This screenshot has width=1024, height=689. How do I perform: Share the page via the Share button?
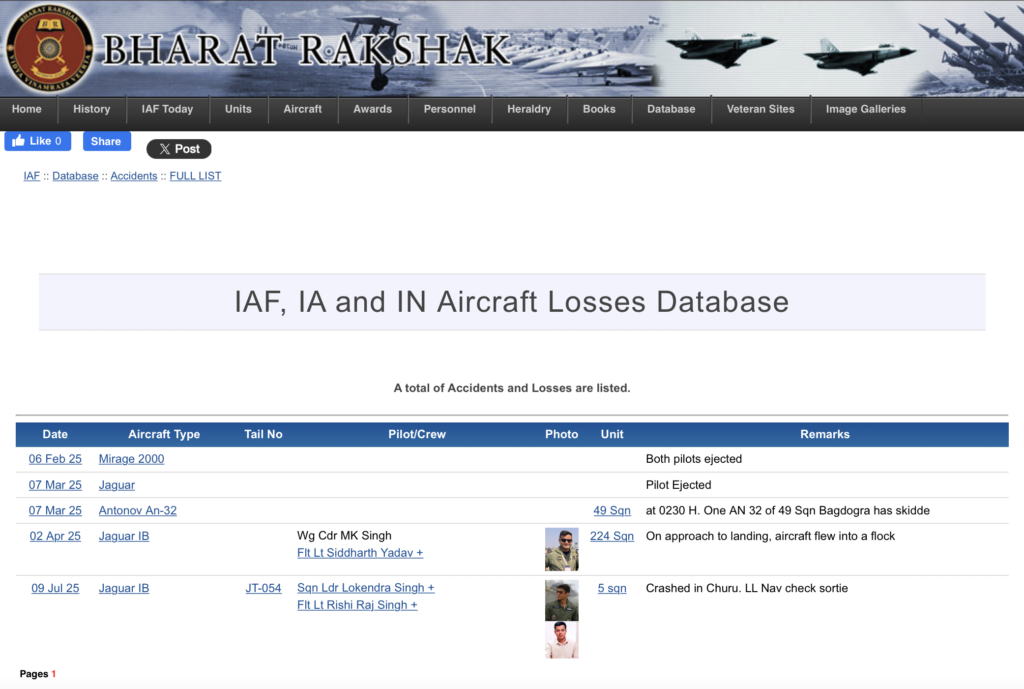click(x=106, y=141)
